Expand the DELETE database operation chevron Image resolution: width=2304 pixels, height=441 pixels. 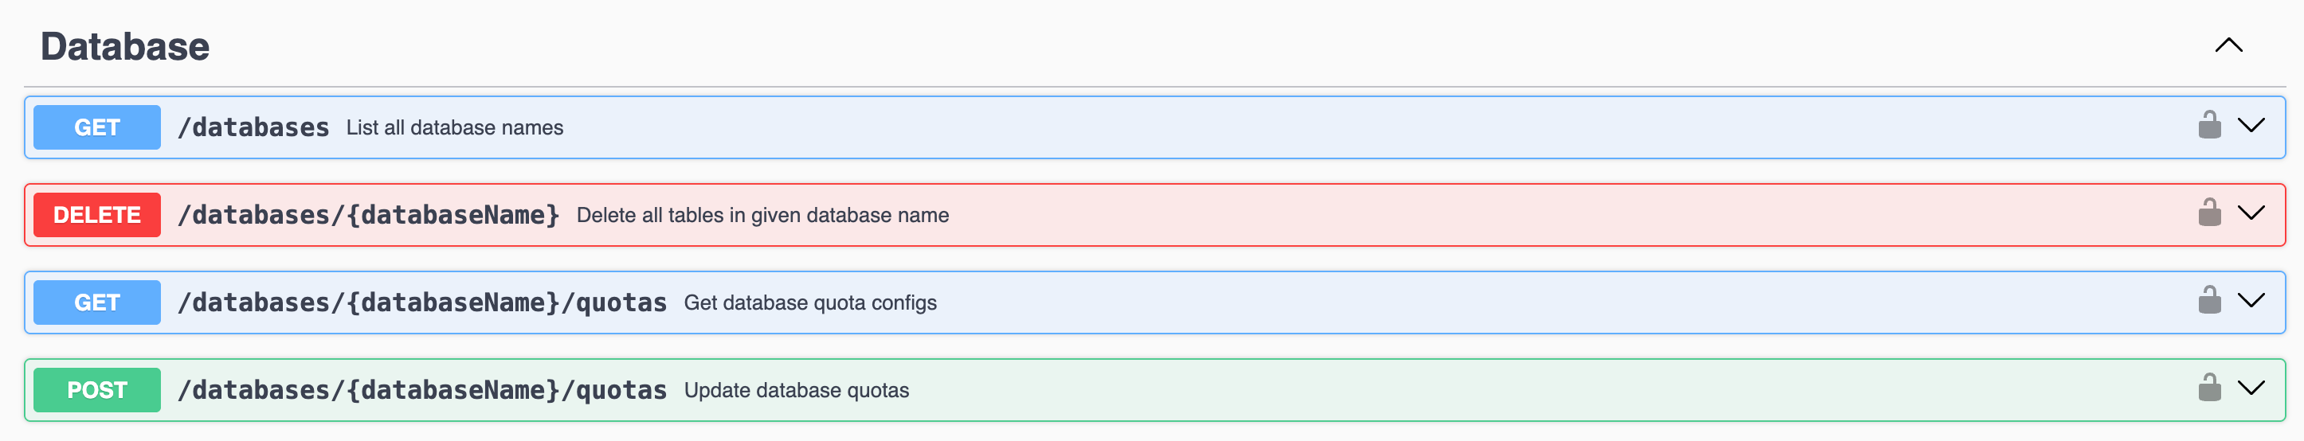point(2251,213)
